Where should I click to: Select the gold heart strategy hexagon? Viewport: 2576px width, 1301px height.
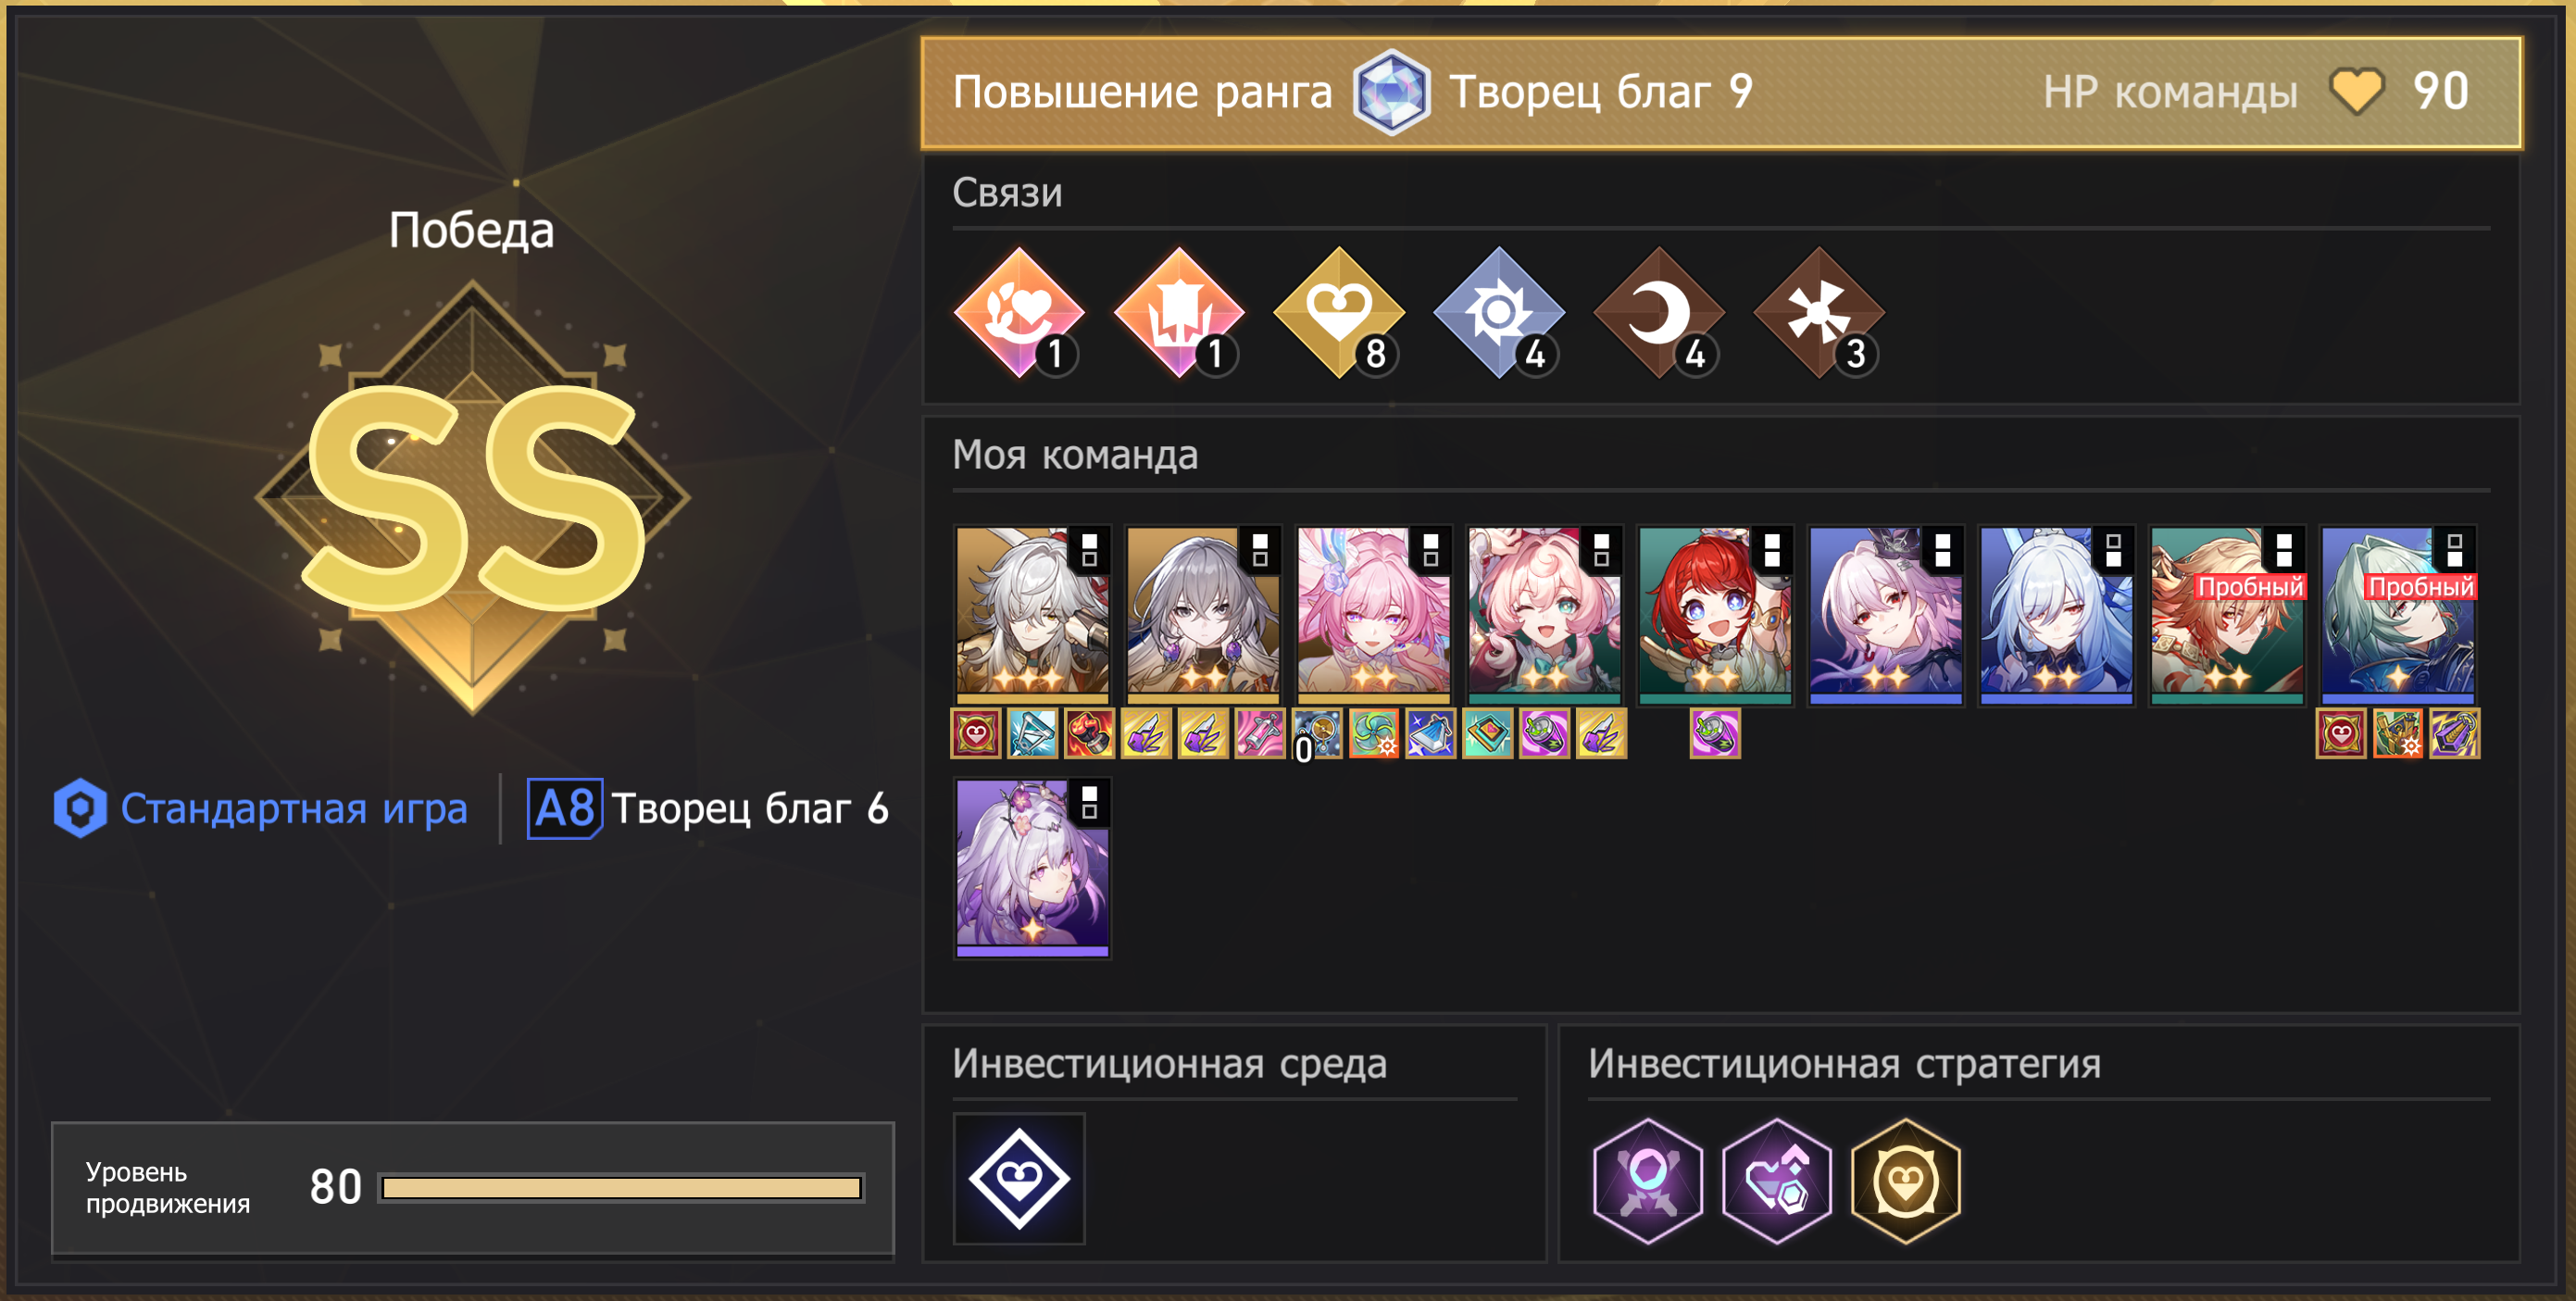pos(1905,1180)
